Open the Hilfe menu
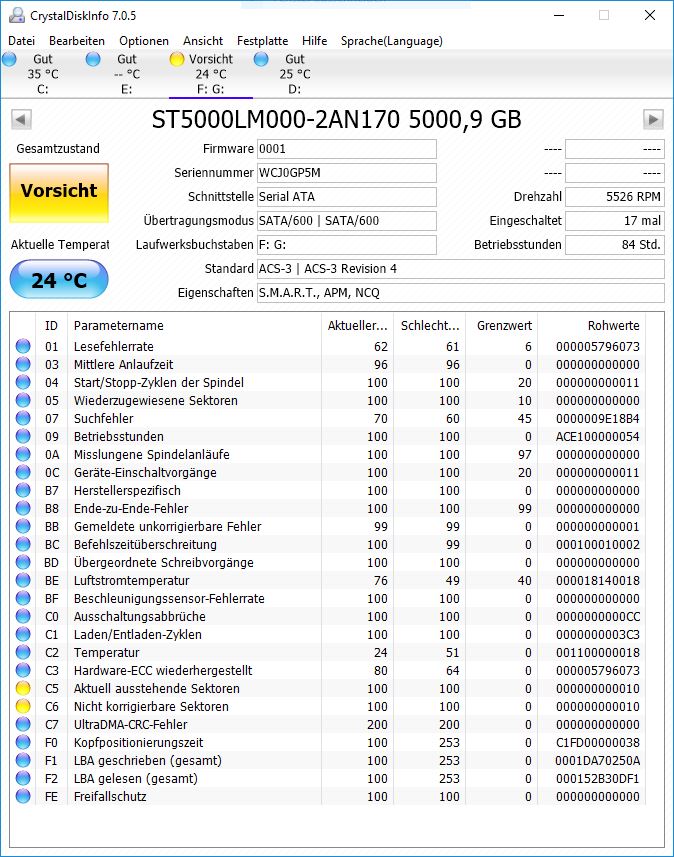The width and height of the screenshot is (674, 857). point(314,41)
